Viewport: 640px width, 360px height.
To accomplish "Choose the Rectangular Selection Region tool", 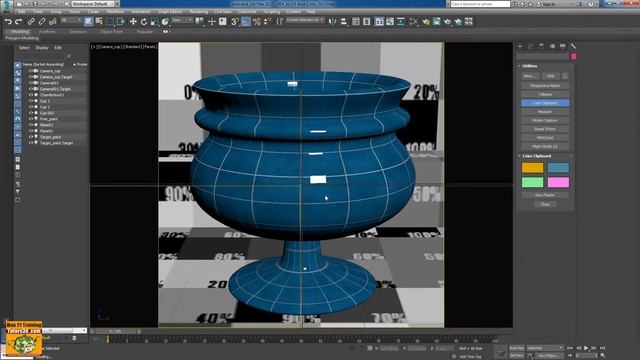I will [x=110, y=22].
